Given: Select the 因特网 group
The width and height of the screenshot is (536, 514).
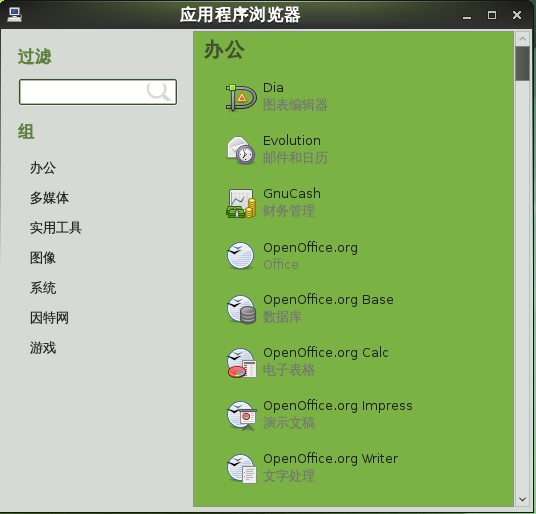Looking at the screenshot, I should click(49, 318).
